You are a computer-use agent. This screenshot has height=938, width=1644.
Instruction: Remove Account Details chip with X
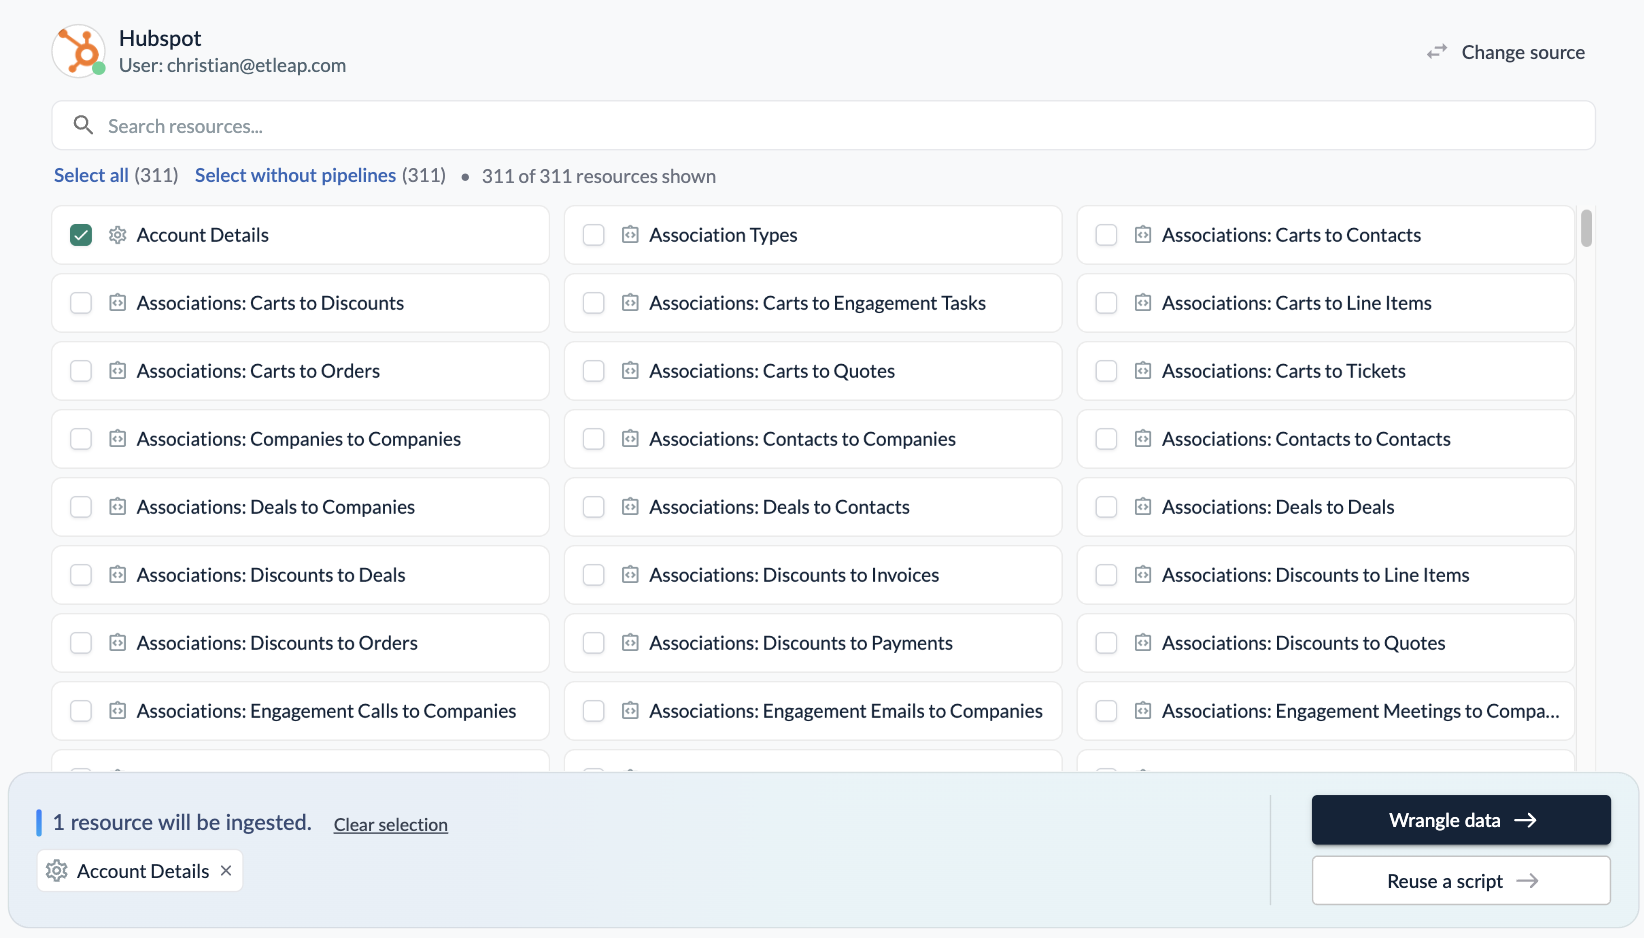pos(226,871)
